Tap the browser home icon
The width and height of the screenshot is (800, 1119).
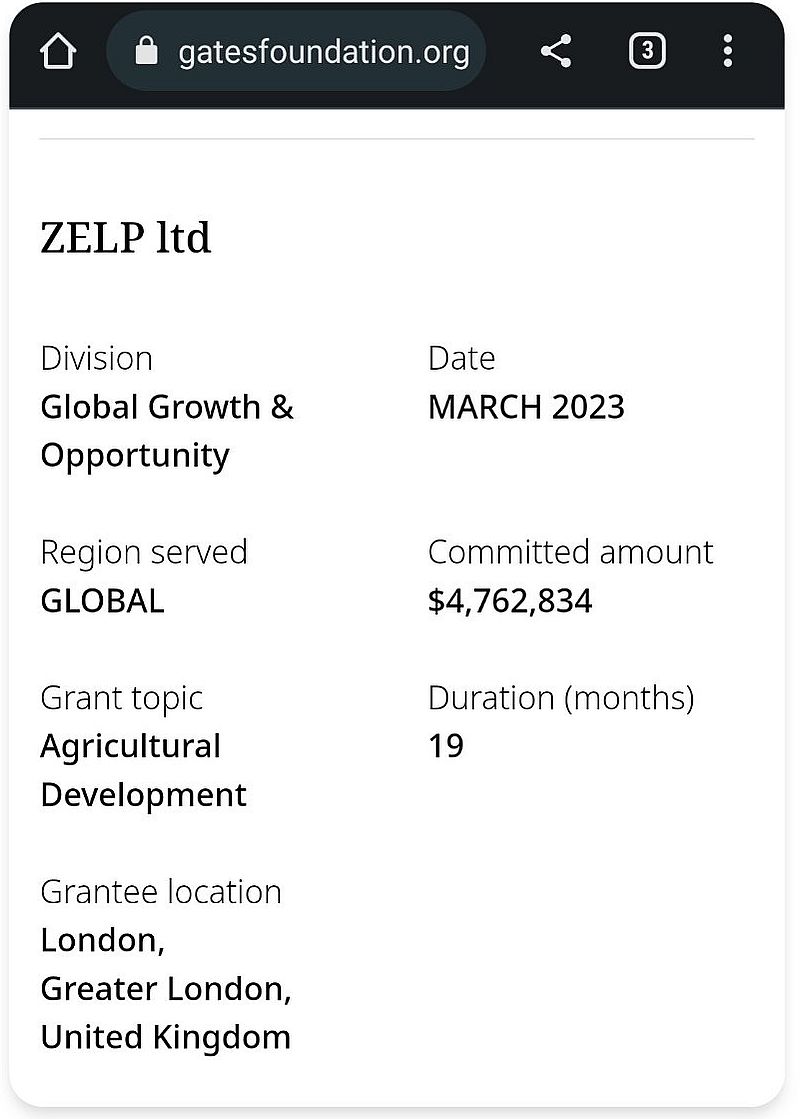coord(58,52)
